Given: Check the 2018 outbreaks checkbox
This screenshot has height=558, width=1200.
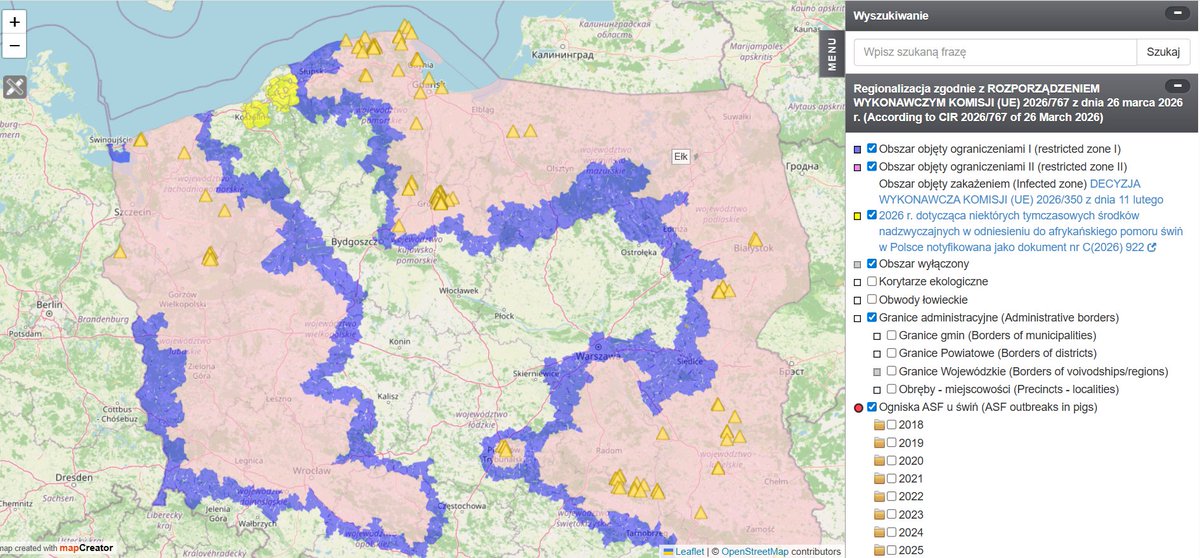Looking at the screenshot, I should tap(892, 425).
